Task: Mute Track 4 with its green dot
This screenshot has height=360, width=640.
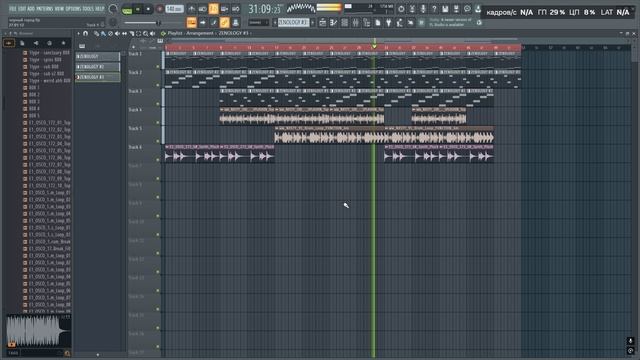Action: (x=158, y=122)
